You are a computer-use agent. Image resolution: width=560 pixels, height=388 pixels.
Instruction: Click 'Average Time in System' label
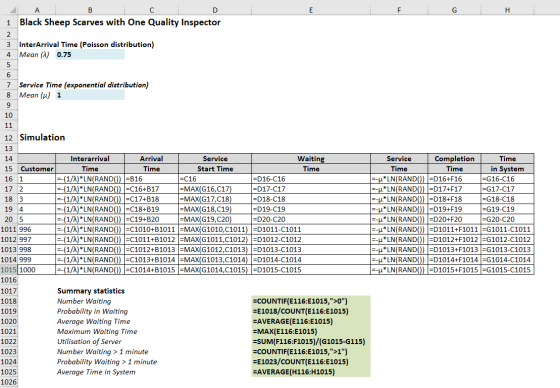[x=96, y=372]
